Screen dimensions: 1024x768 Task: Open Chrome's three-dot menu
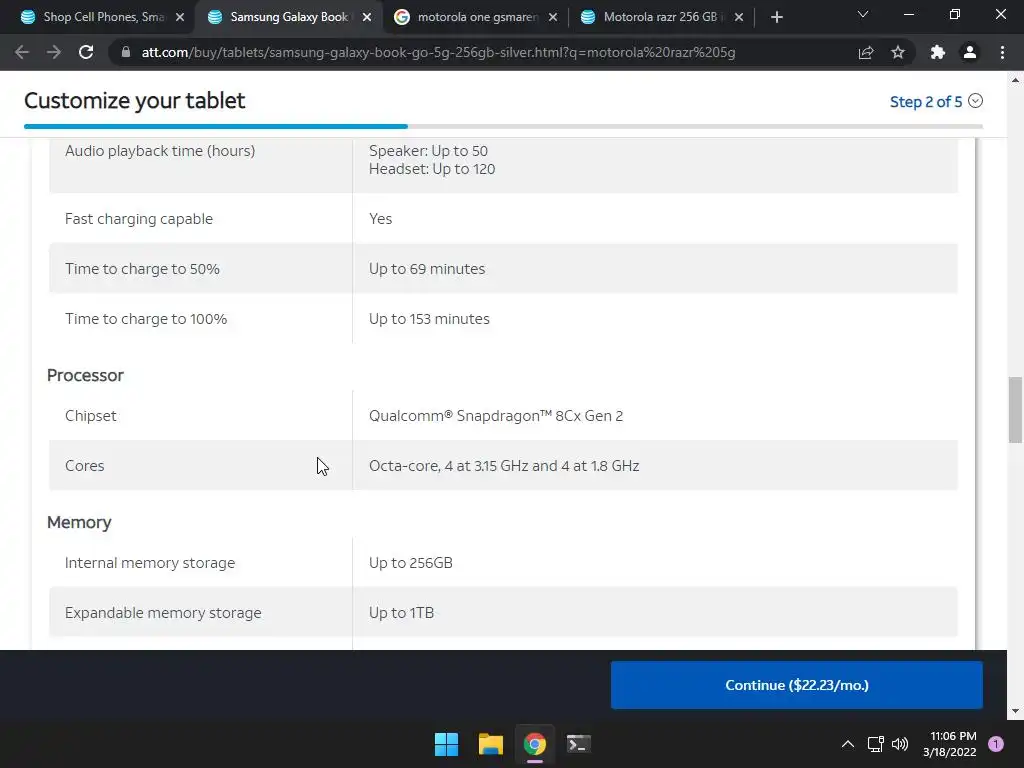coord(1002,52)
